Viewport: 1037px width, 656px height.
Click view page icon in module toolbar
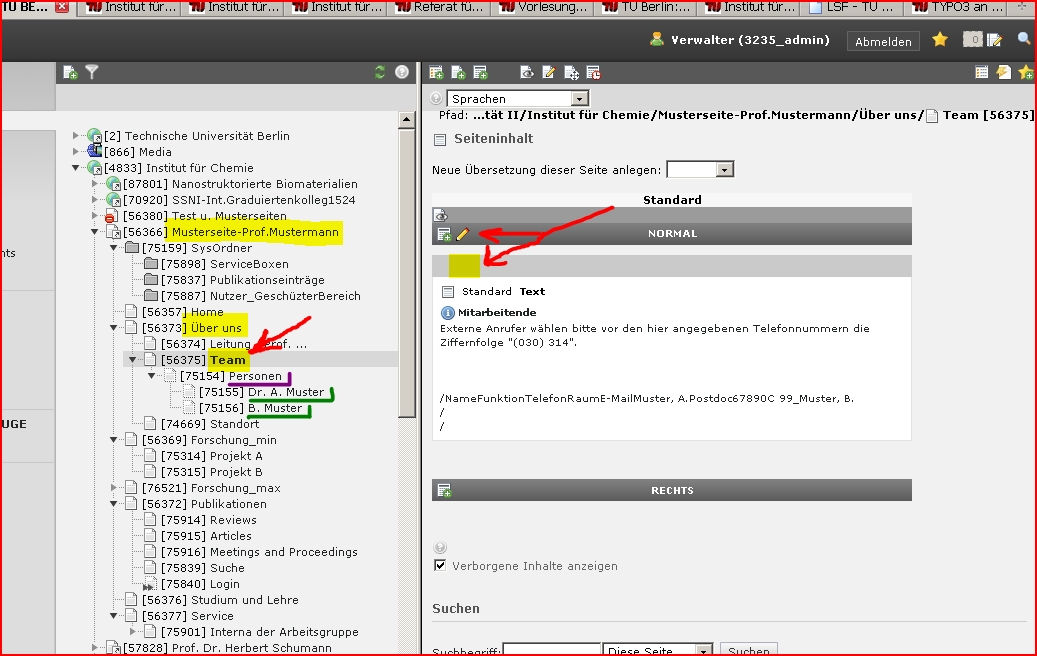[x=527, y=72]
